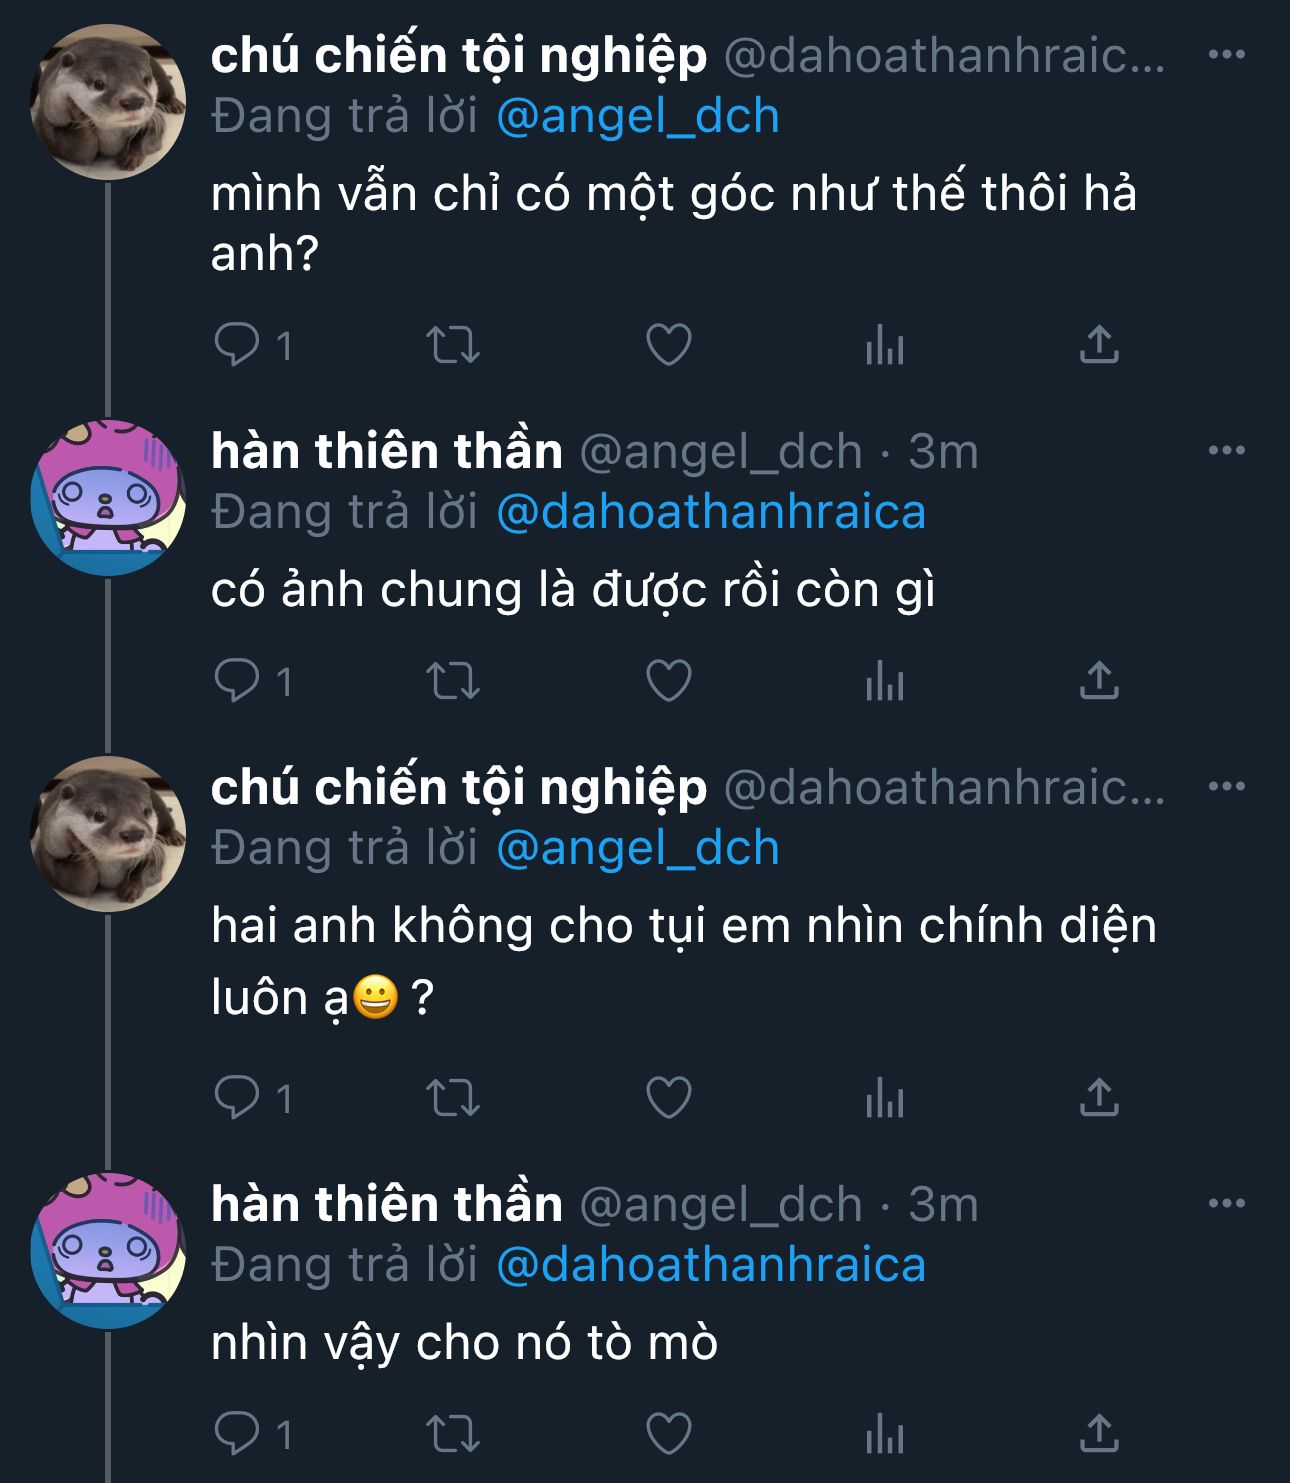The width and height of the screenshot is (1290, 1483).
Task: Open more options for the first tweet
Action: (1227, 54)
